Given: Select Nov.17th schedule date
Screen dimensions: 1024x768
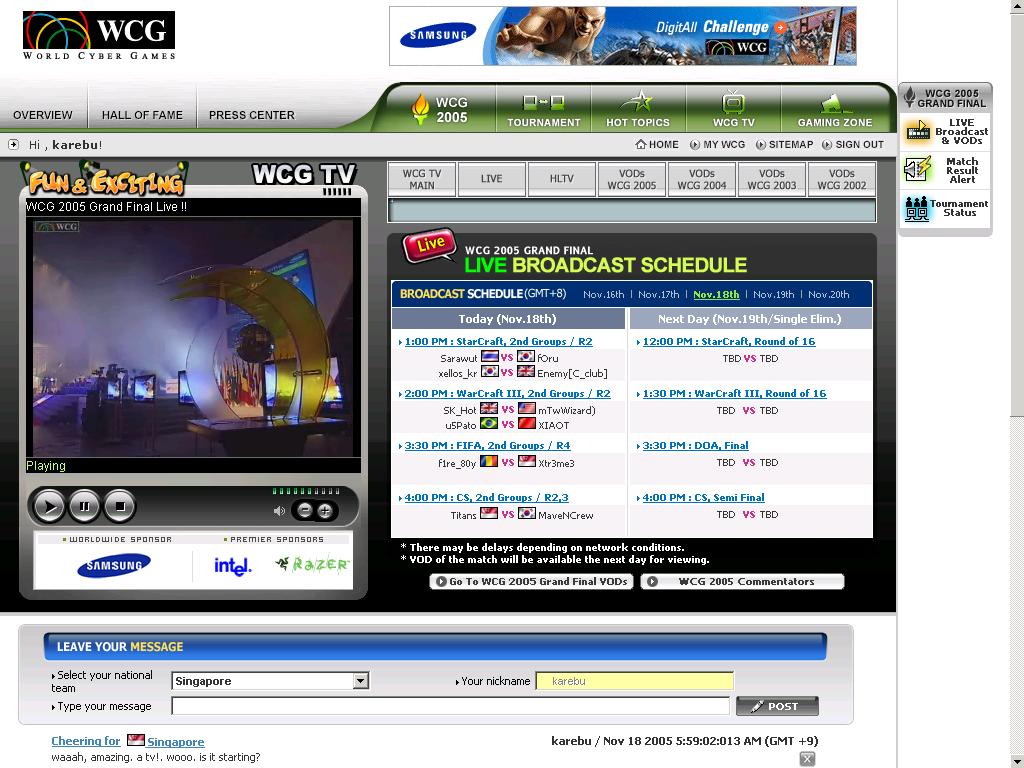Looking at the screenshot, I should tap(658, 295).
